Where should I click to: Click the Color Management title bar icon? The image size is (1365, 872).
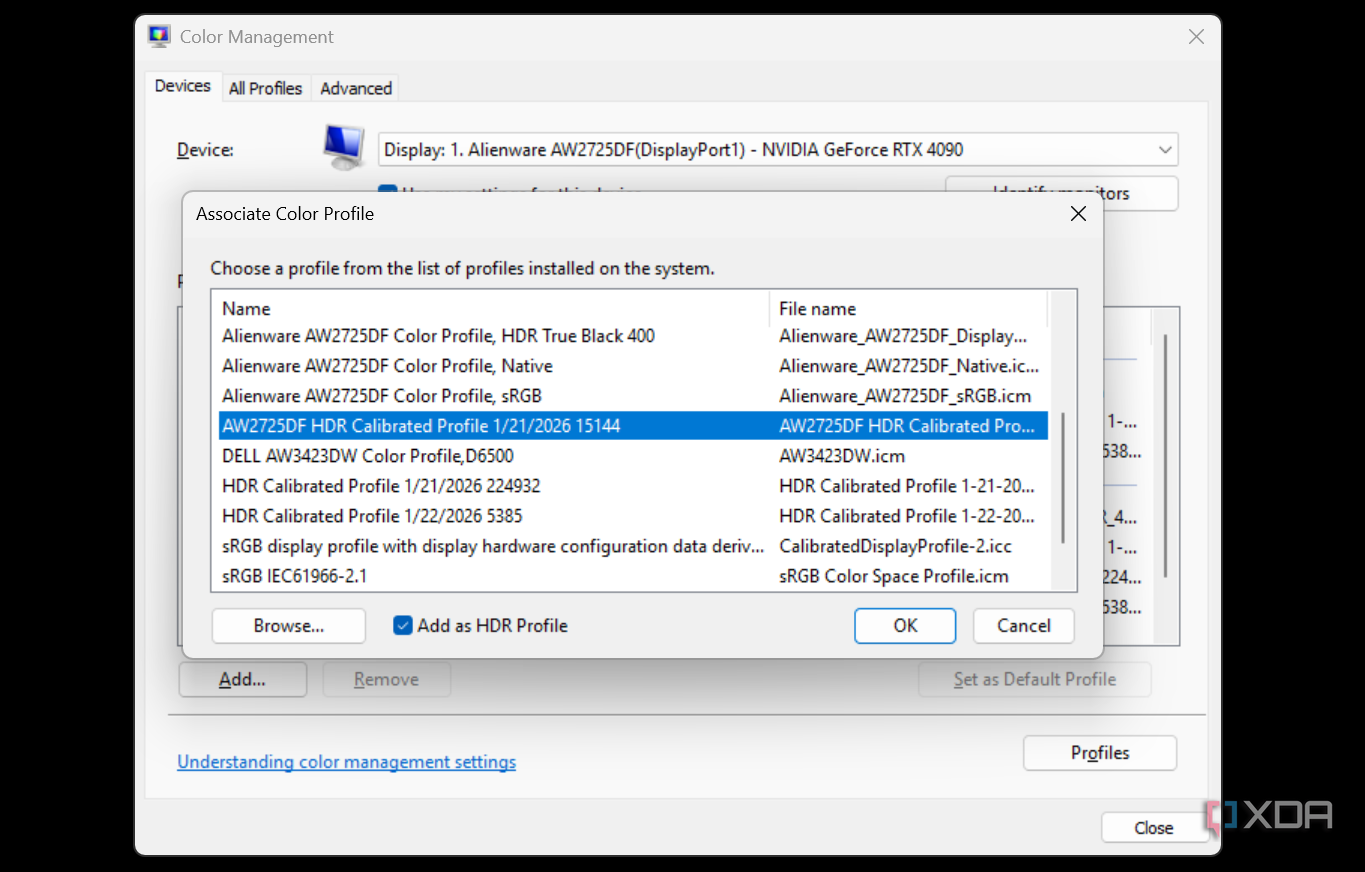(x=158, y=37)
